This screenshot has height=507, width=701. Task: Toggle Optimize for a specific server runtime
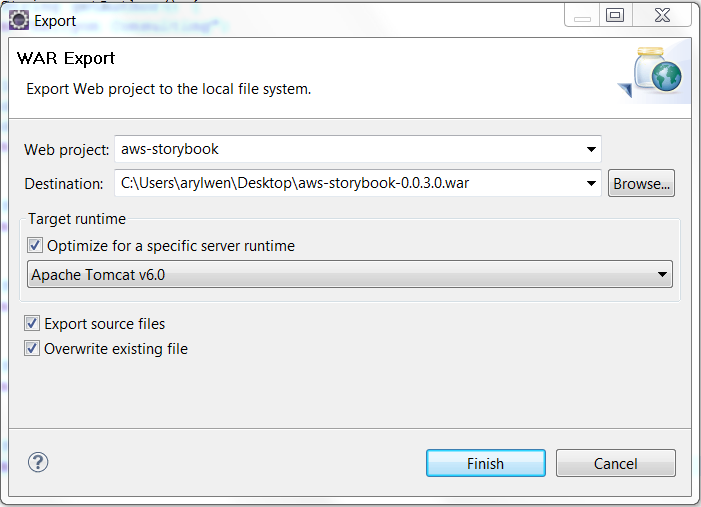[36, 246]
